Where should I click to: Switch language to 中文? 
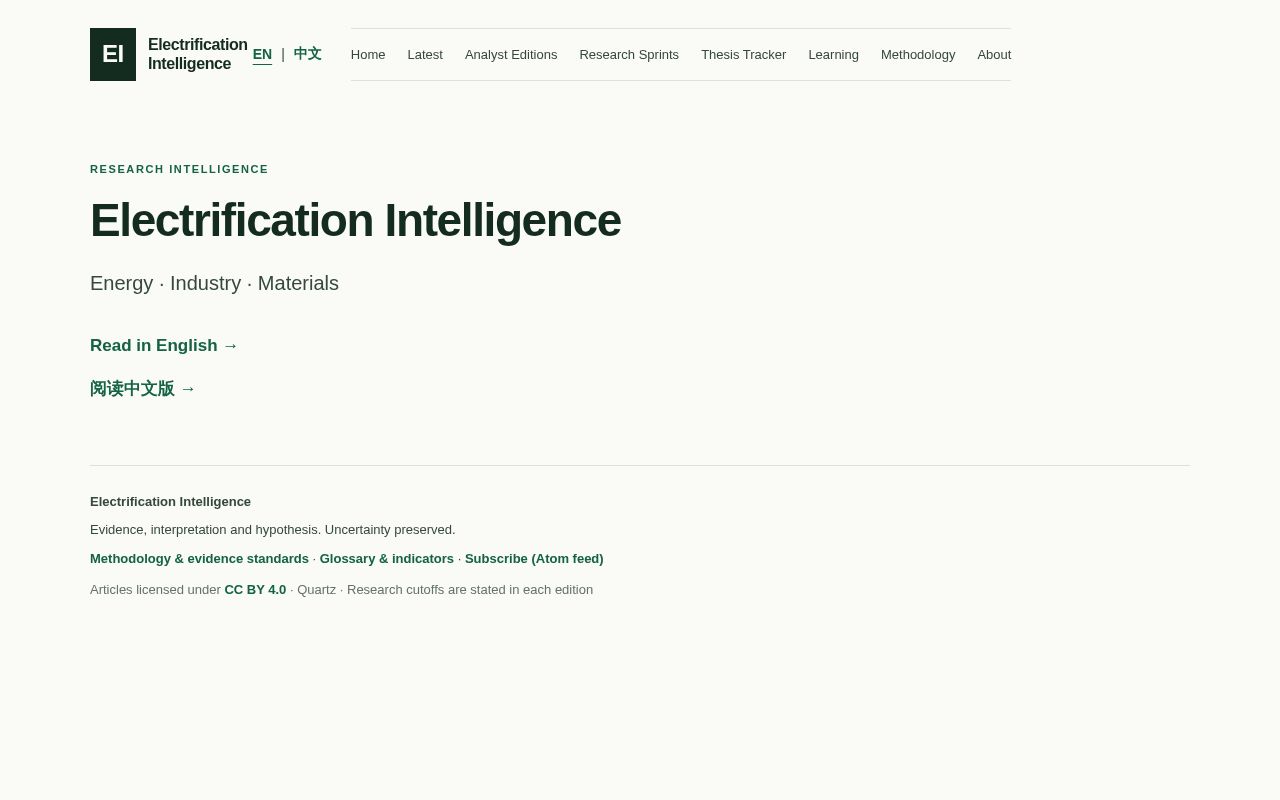[x=307, y=54]
